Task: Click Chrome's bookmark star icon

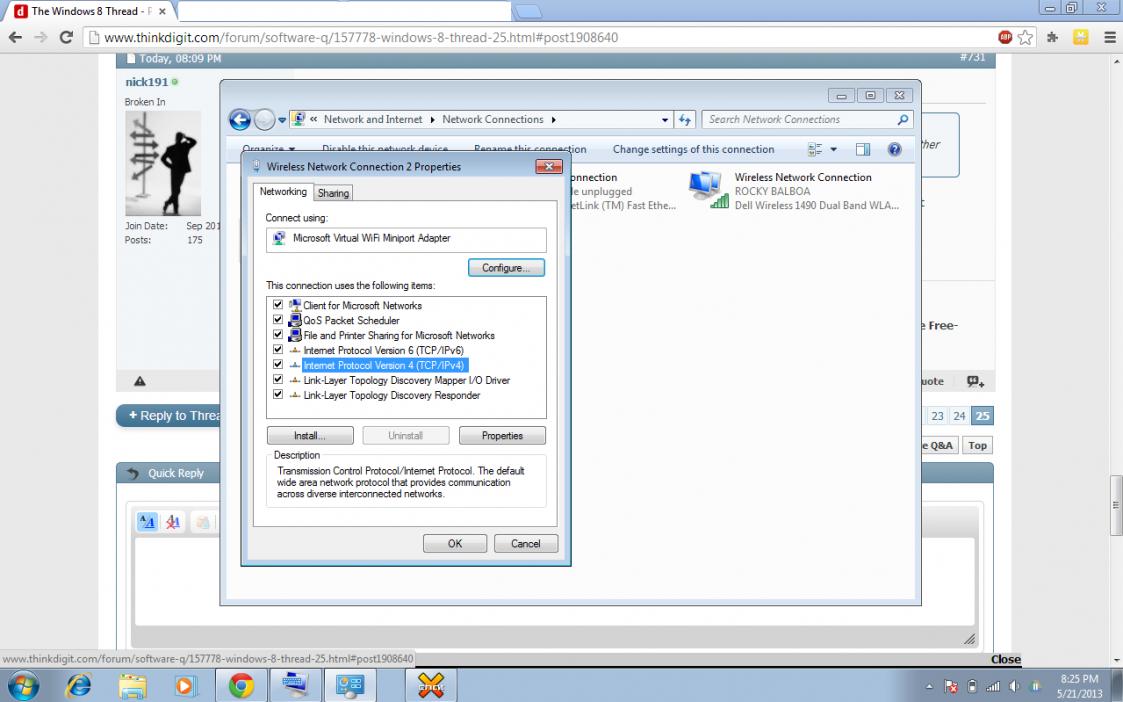Action: [1026, 38]
